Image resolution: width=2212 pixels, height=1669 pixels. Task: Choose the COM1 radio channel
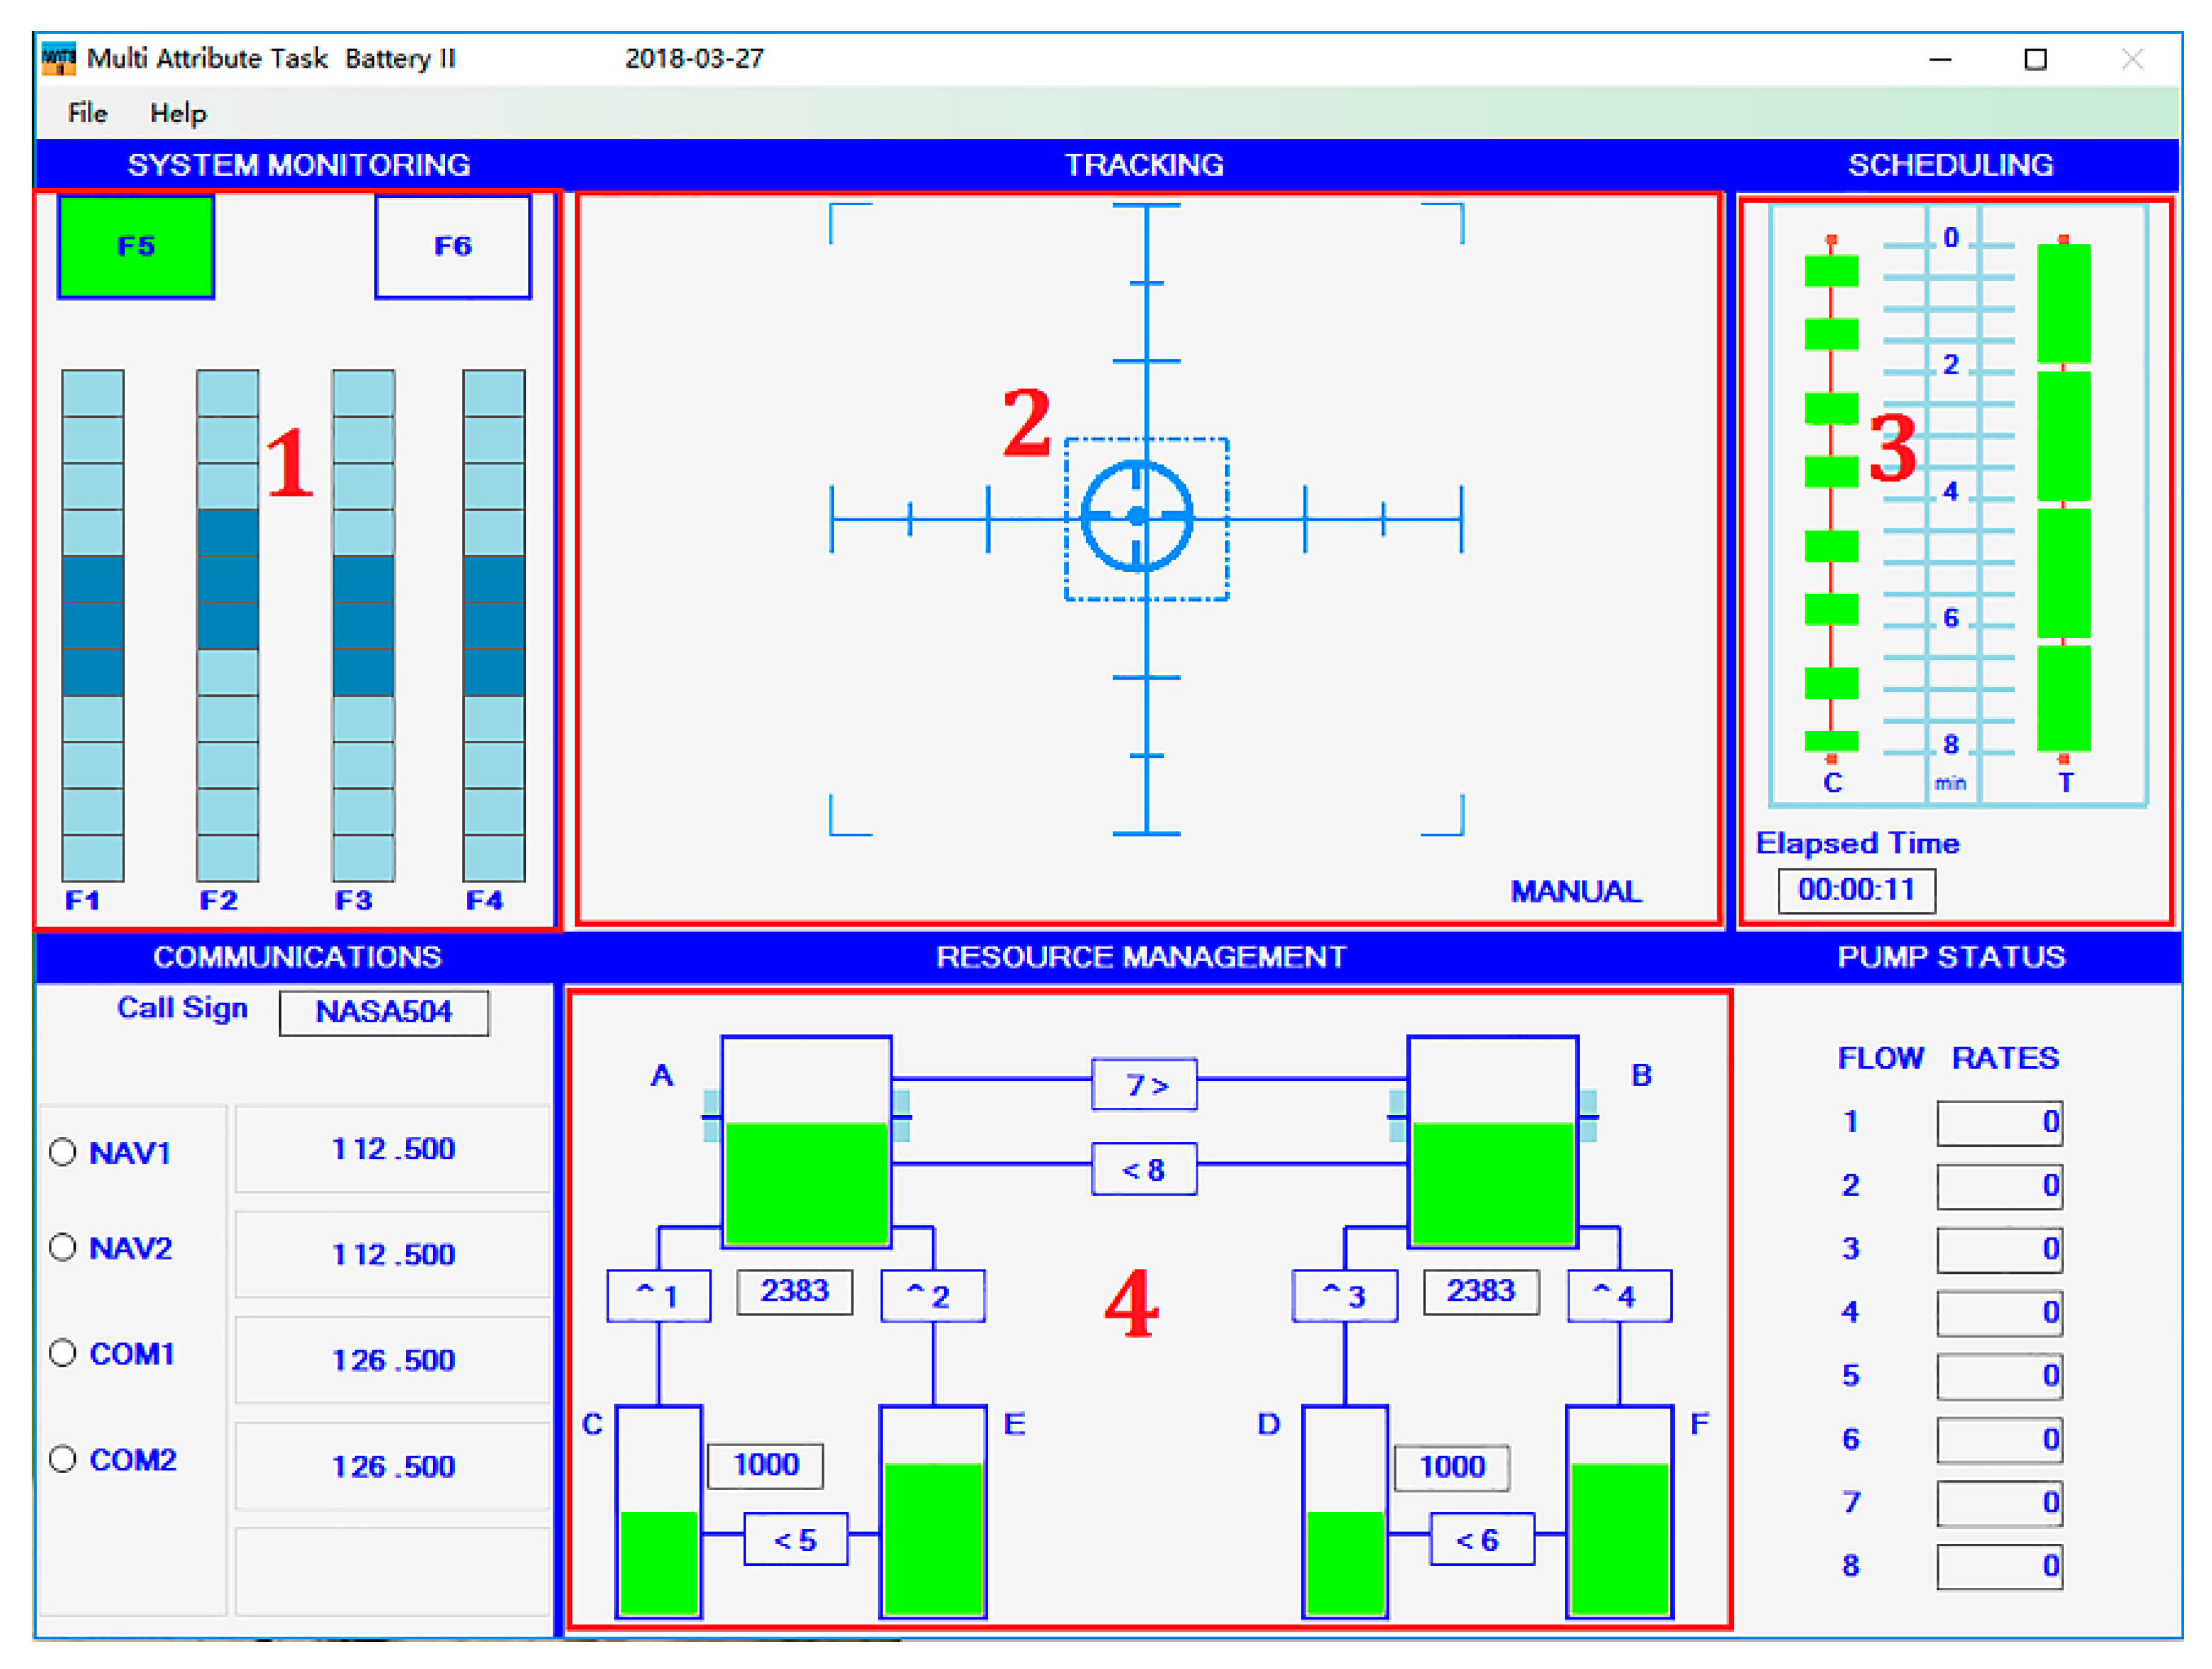tap(63, 1353)
